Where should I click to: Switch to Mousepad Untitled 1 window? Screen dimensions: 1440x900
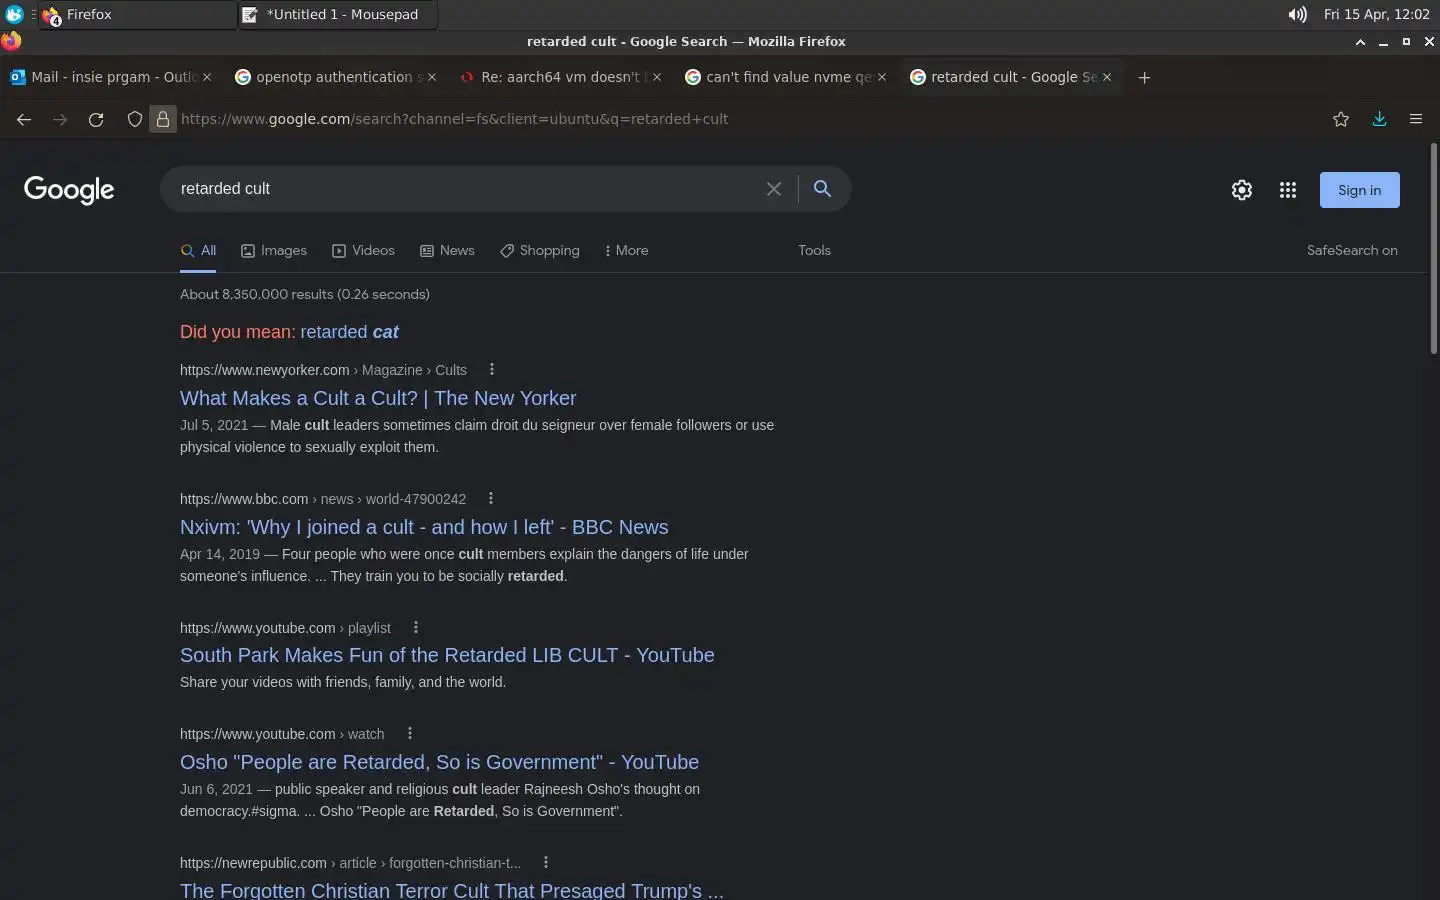tap(338, 14)
